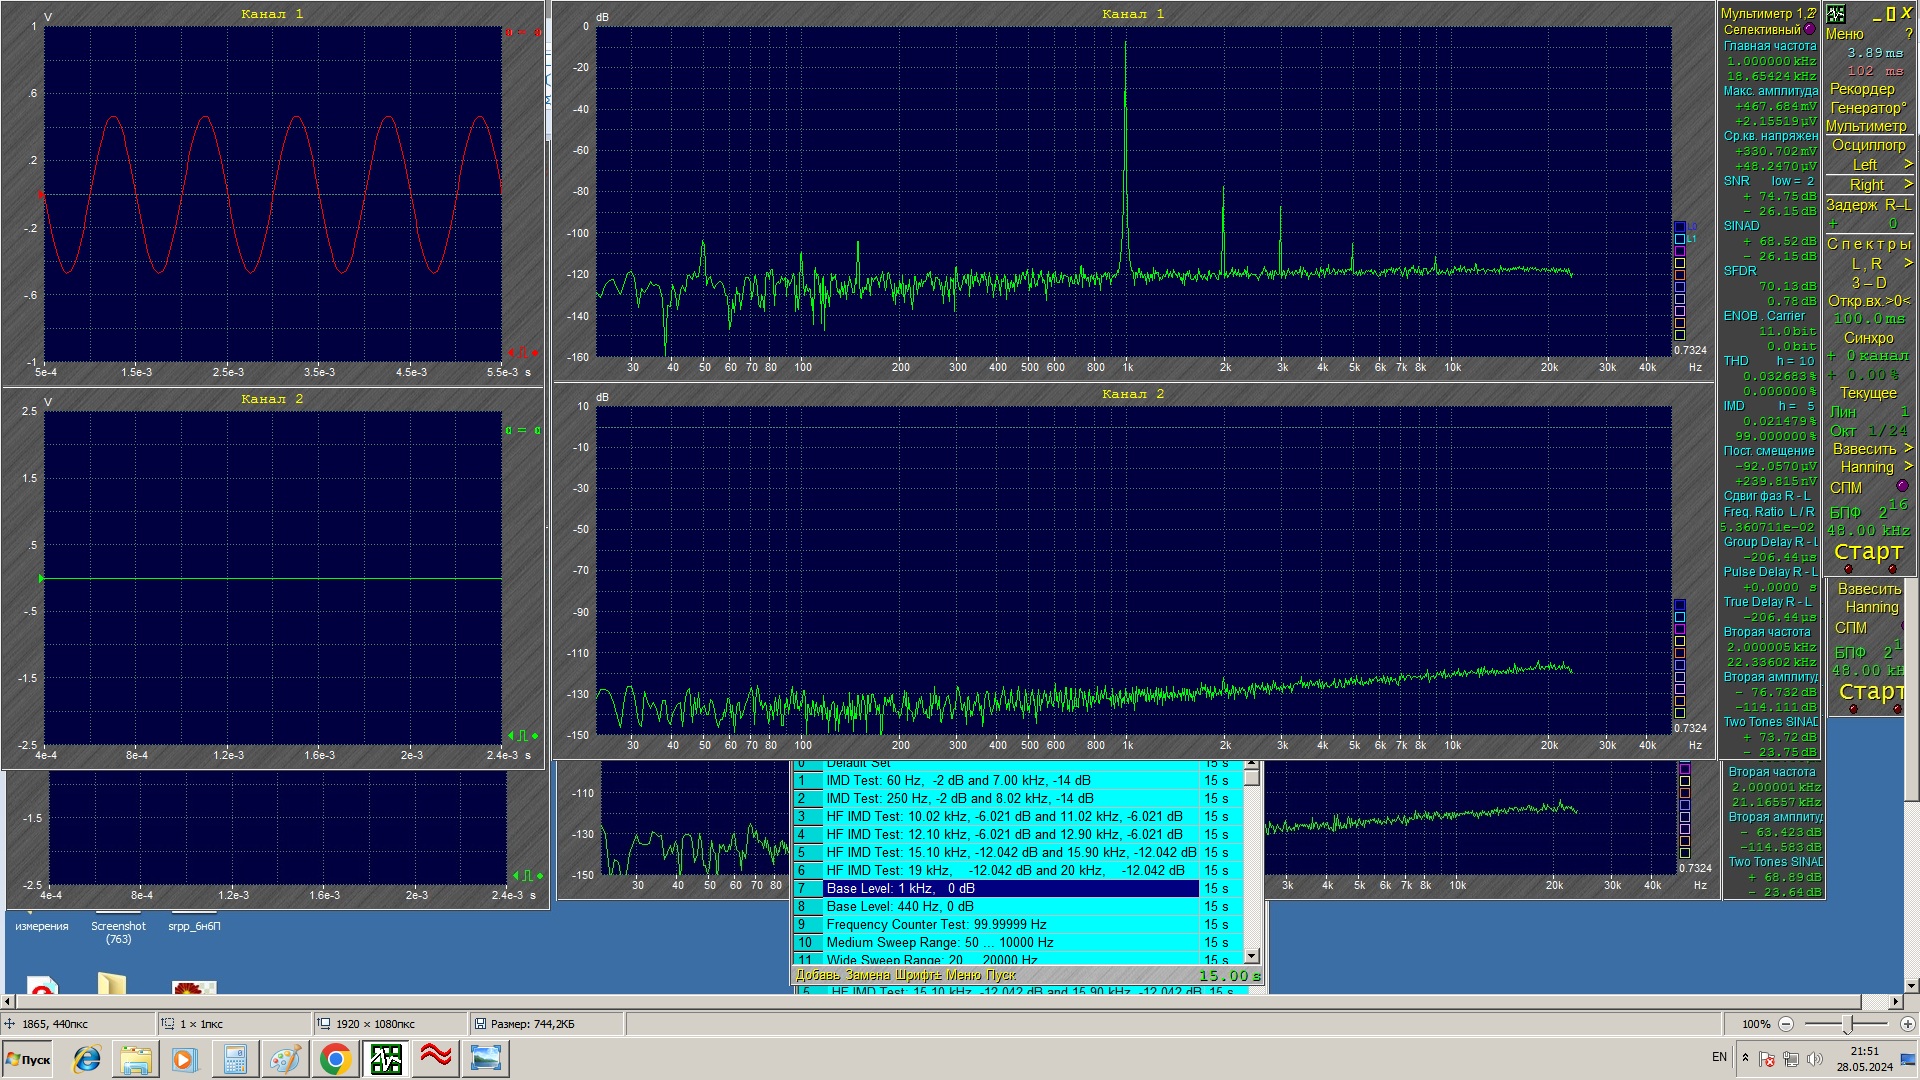Open the Мультиметр menu item
This screenshot has height=1080, width=1920.
coord(1866,126)
